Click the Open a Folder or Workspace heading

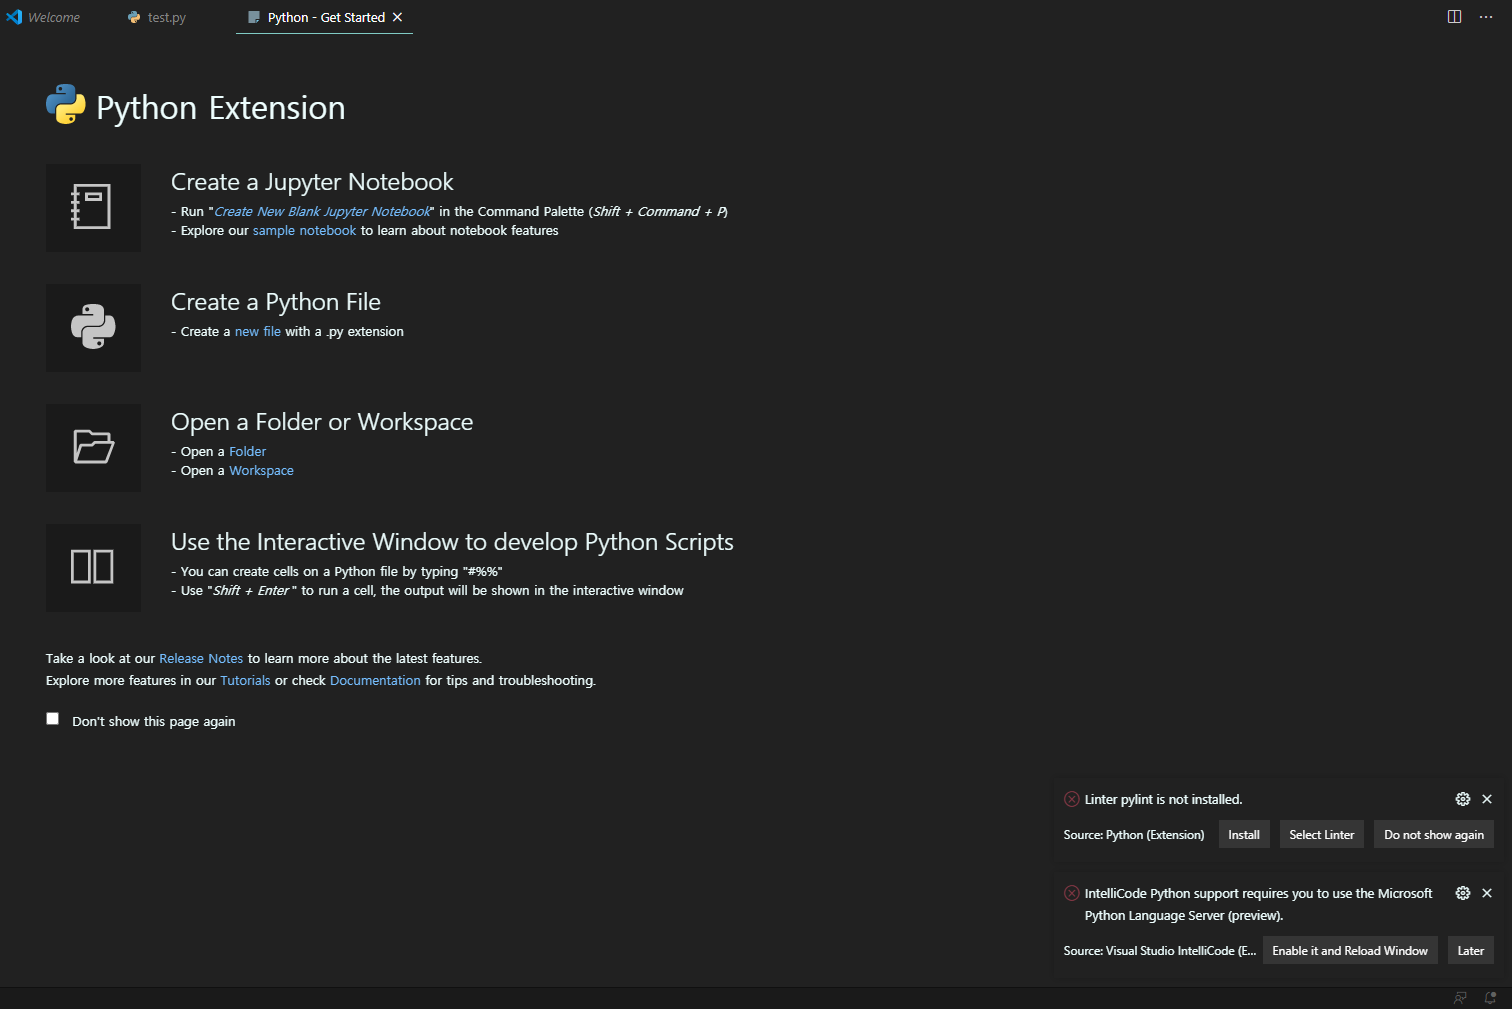pos(322,422)
